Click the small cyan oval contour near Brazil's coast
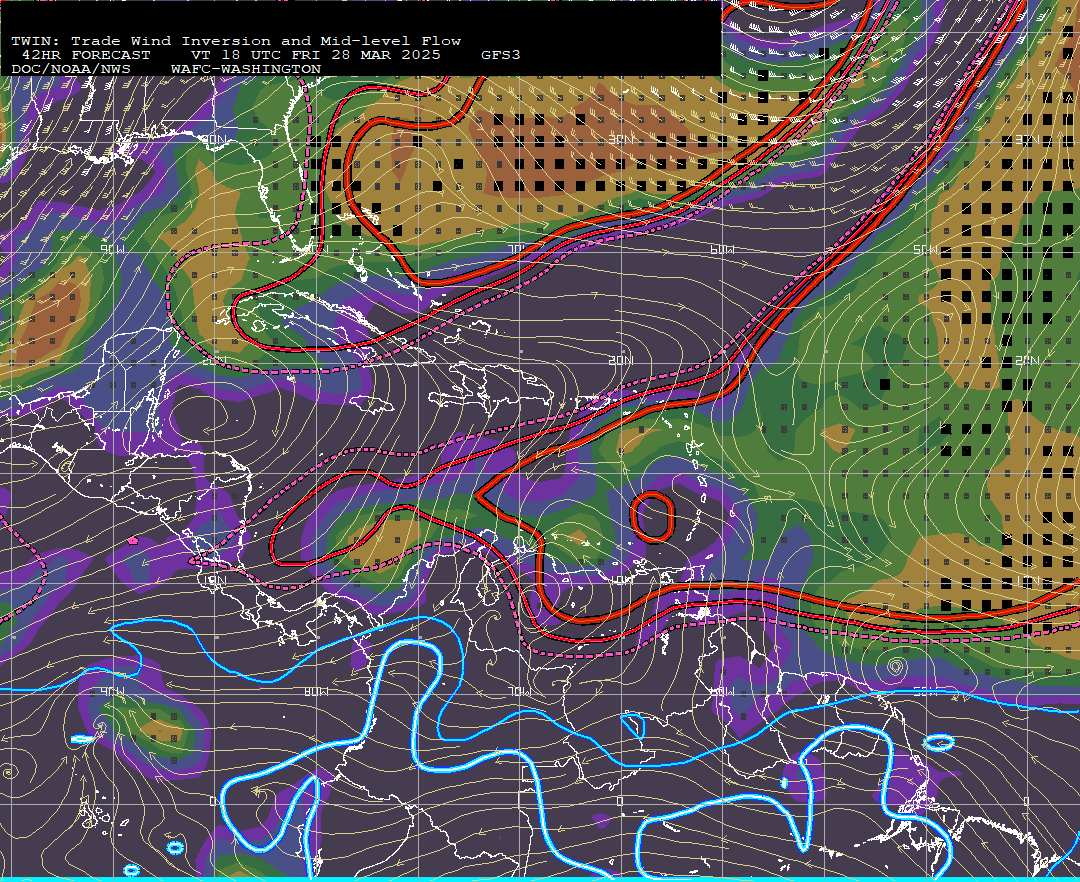 (938, 742)
